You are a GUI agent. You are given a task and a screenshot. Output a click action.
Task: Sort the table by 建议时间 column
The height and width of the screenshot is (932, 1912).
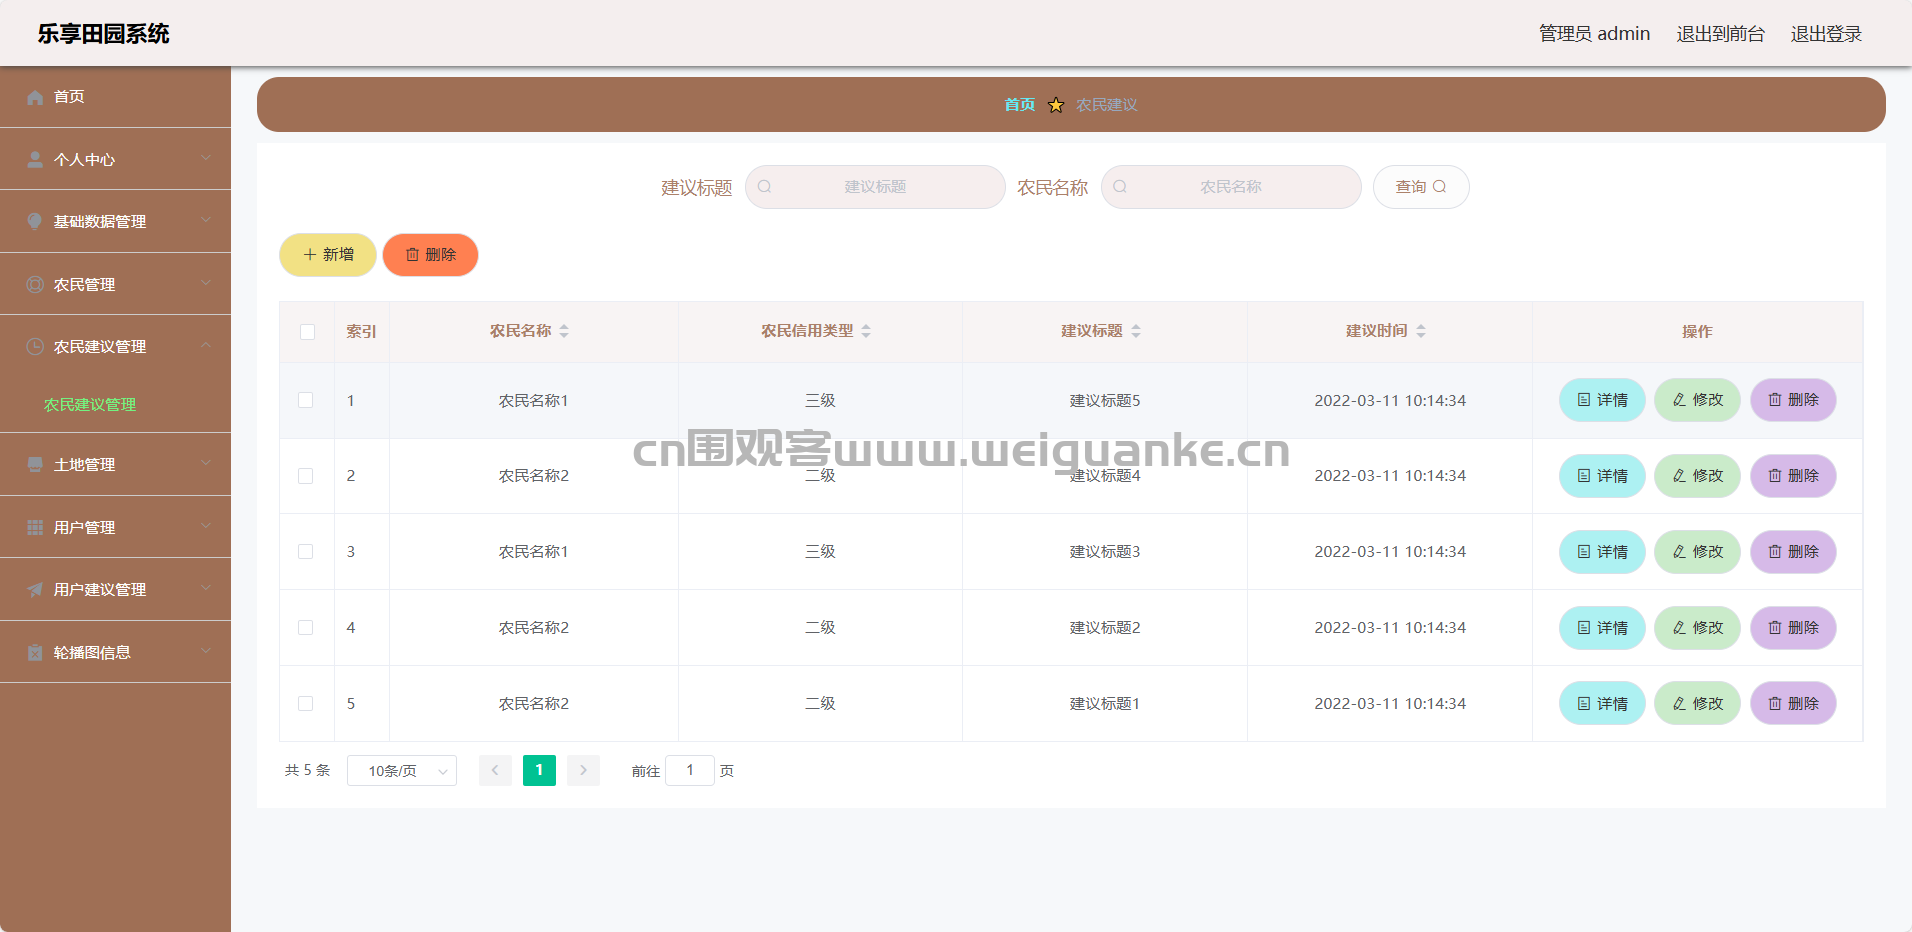pos(1421,331)
